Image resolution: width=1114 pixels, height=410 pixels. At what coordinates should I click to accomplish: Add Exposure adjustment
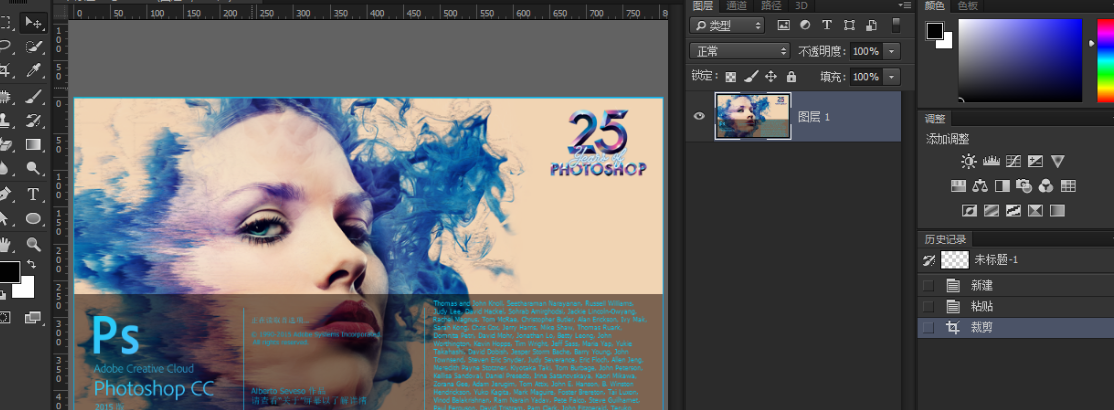coord(1035,161)
